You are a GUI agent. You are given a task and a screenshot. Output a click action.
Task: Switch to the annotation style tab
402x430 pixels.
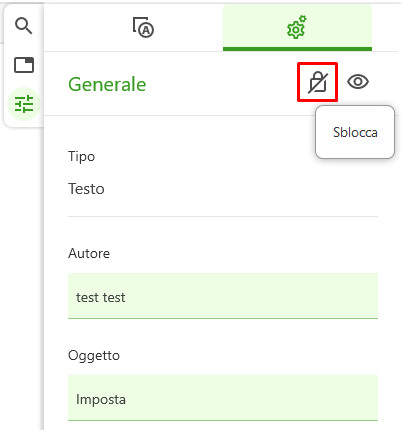tap(143, 27)
